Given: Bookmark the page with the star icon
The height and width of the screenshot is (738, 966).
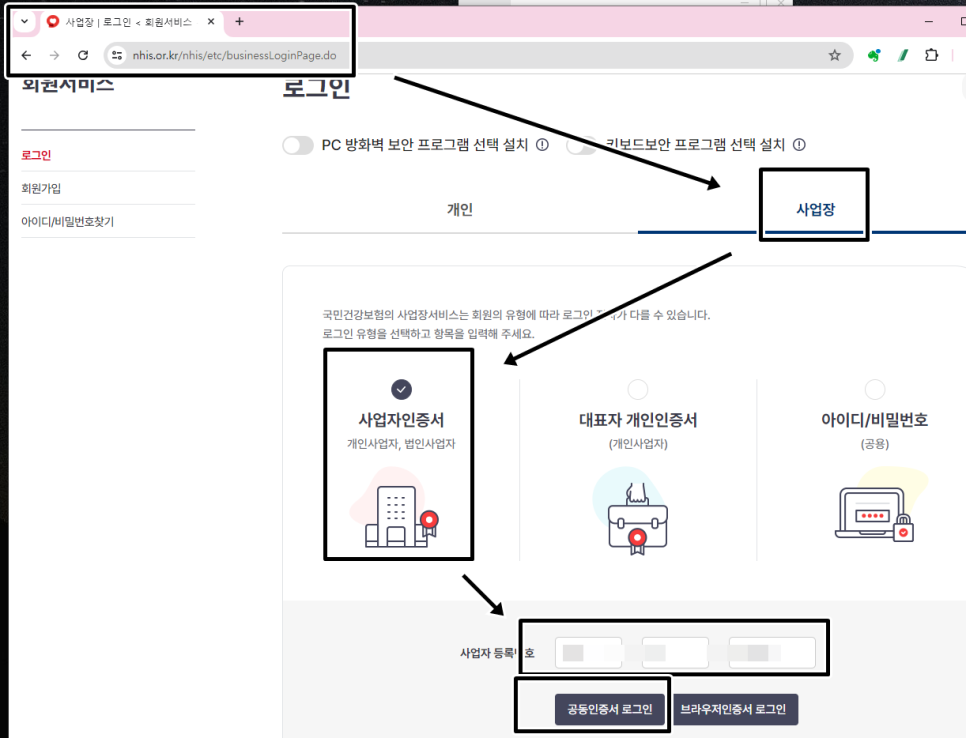Looking at the screenshot, I should pos(835,55).
